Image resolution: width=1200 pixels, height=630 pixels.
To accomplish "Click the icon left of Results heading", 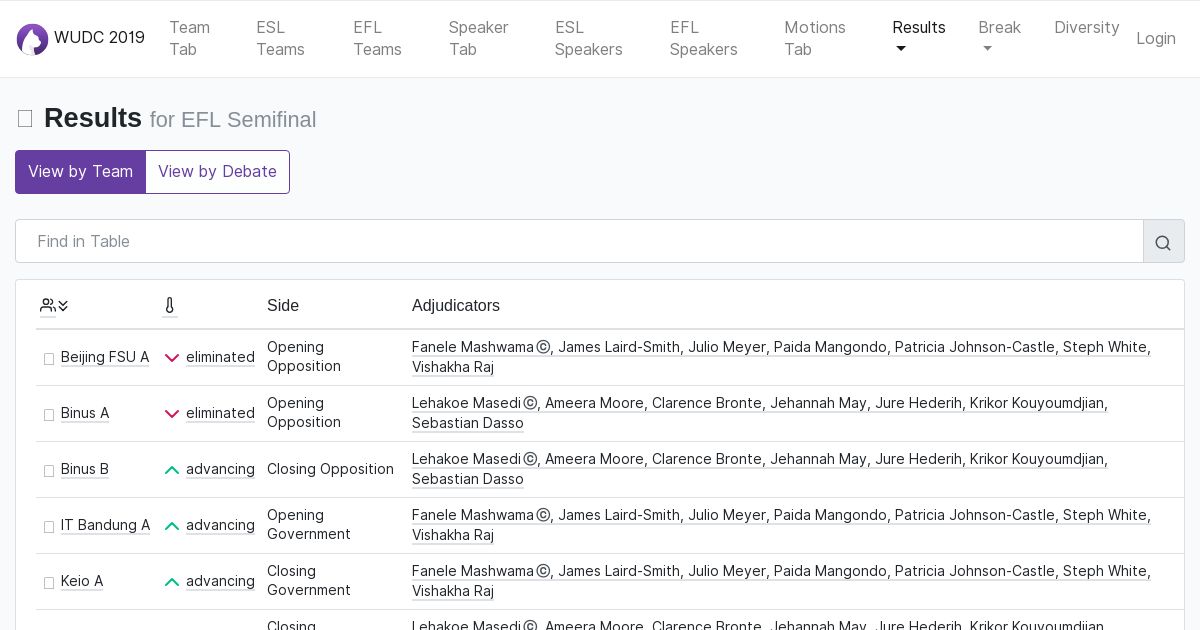I will (25, 119).
